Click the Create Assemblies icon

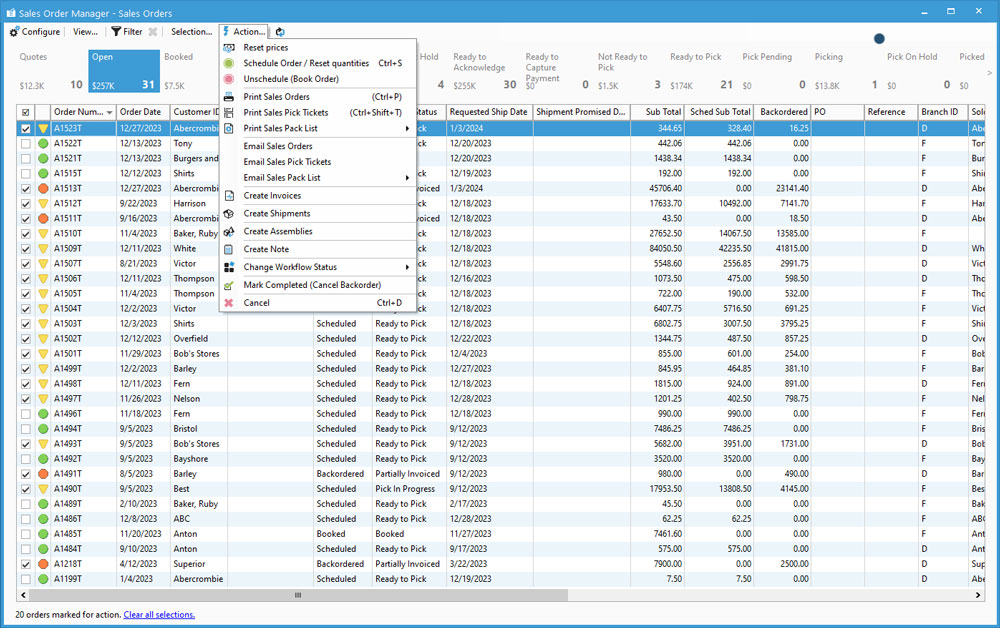click(x=229, y=232)
